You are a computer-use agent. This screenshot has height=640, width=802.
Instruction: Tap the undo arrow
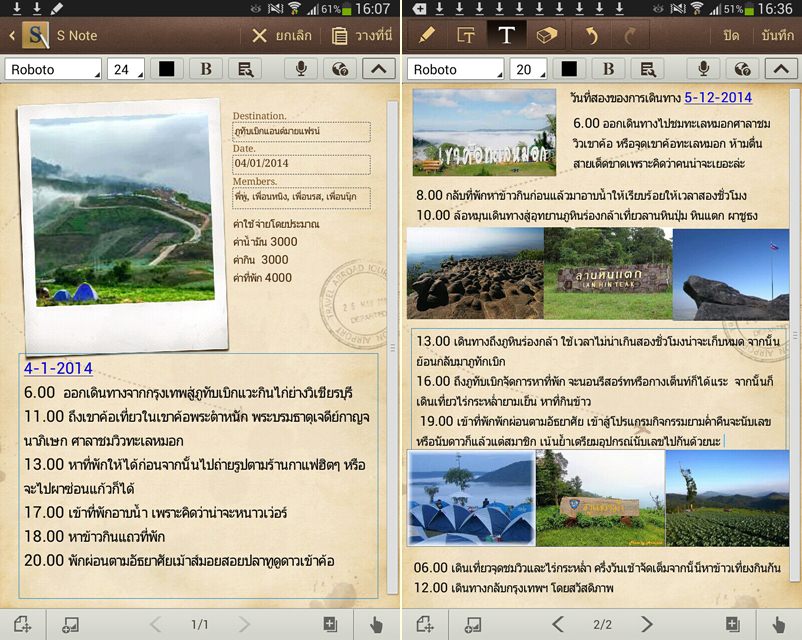591,35
